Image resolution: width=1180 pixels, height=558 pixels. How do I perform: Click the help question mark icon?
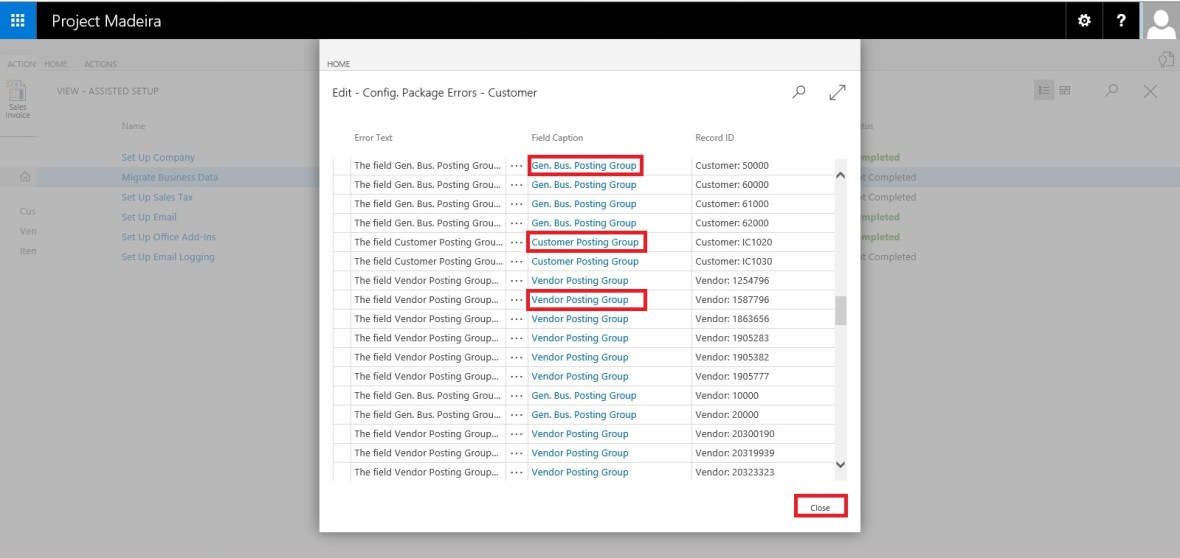(1121, 21)
